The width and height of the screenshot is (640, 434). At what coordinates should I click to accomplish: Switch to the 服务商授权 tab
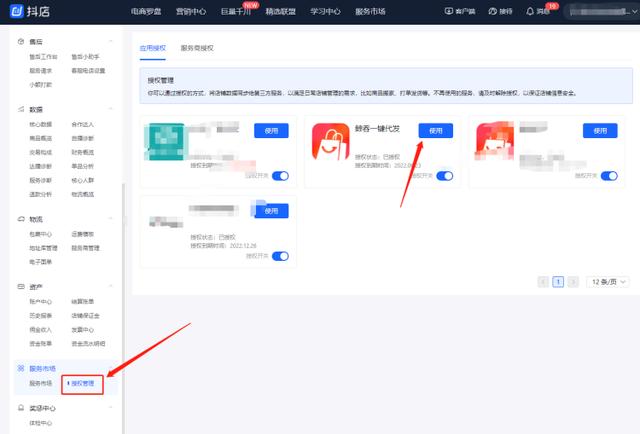coord(197,48)
